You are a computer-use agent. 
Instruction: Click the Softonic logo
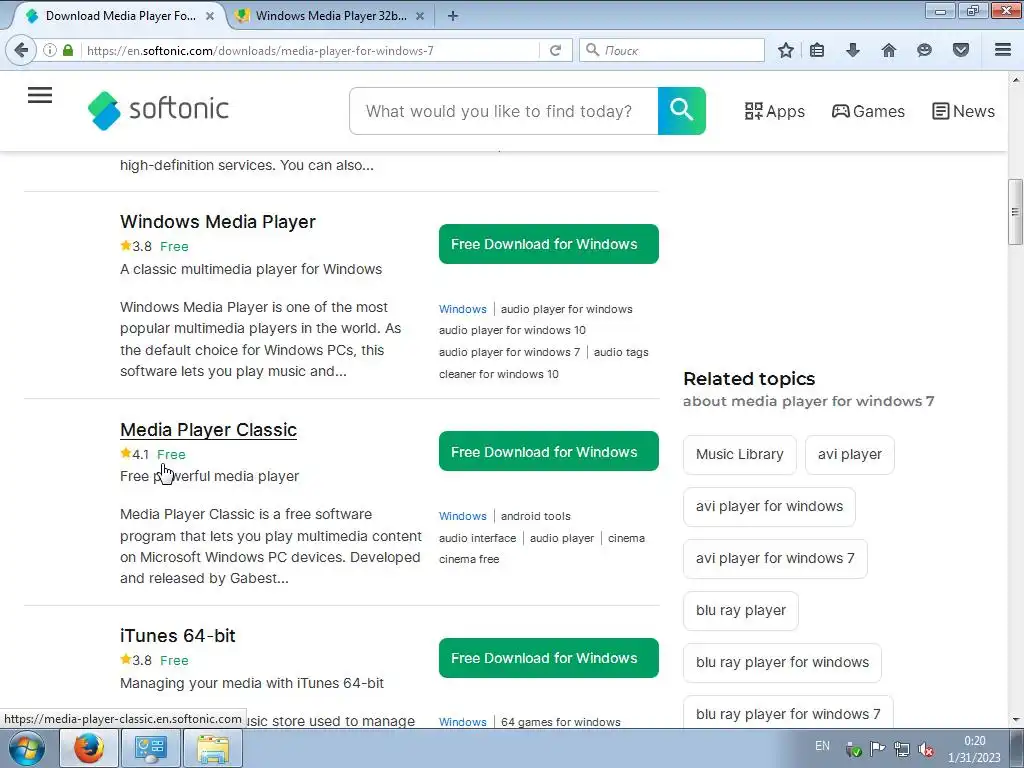[158, 110]
